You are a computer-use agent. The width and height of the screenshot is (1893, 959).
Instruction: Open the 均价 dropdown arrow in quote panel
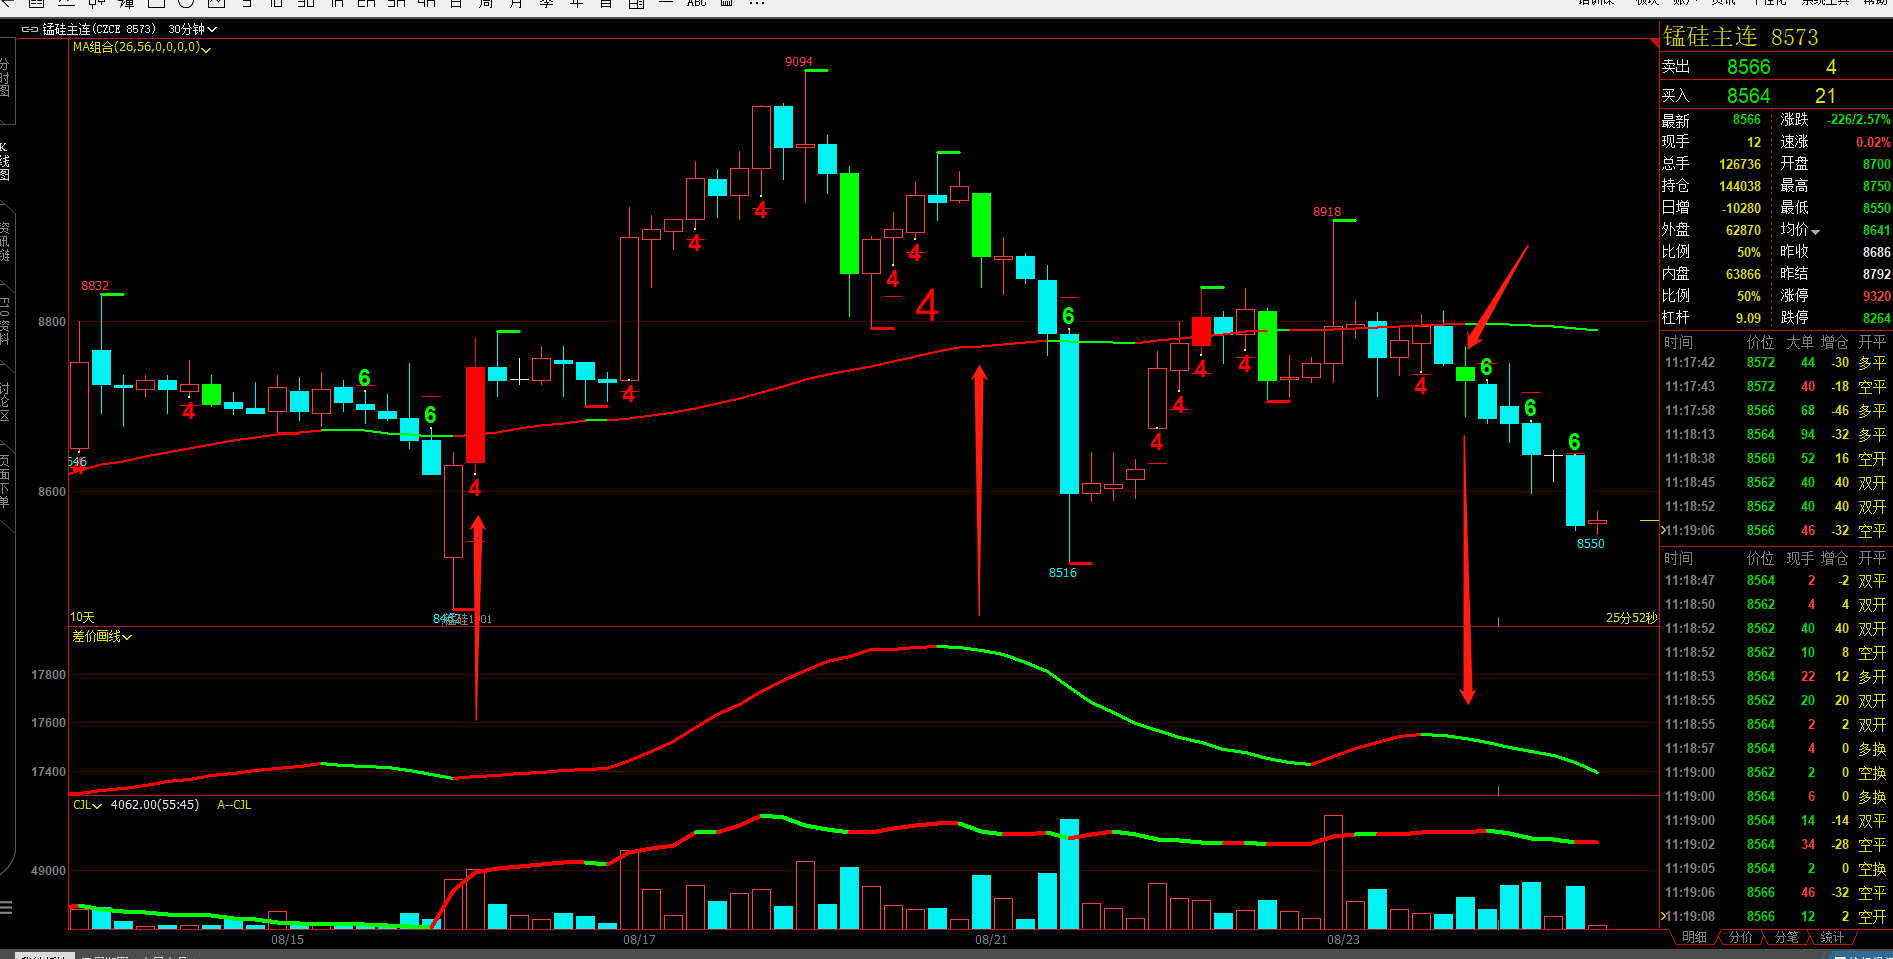coord(1815,232)
